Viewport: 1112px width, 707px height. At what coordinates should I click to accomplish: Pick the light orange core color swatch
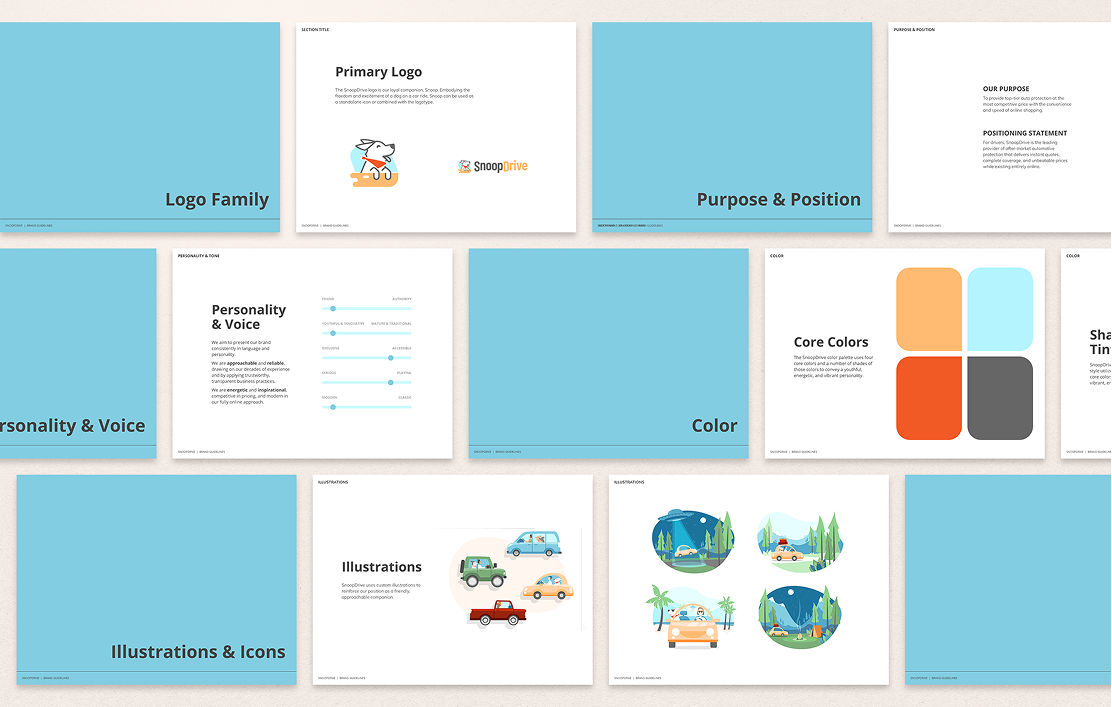(x=929, y=309)
